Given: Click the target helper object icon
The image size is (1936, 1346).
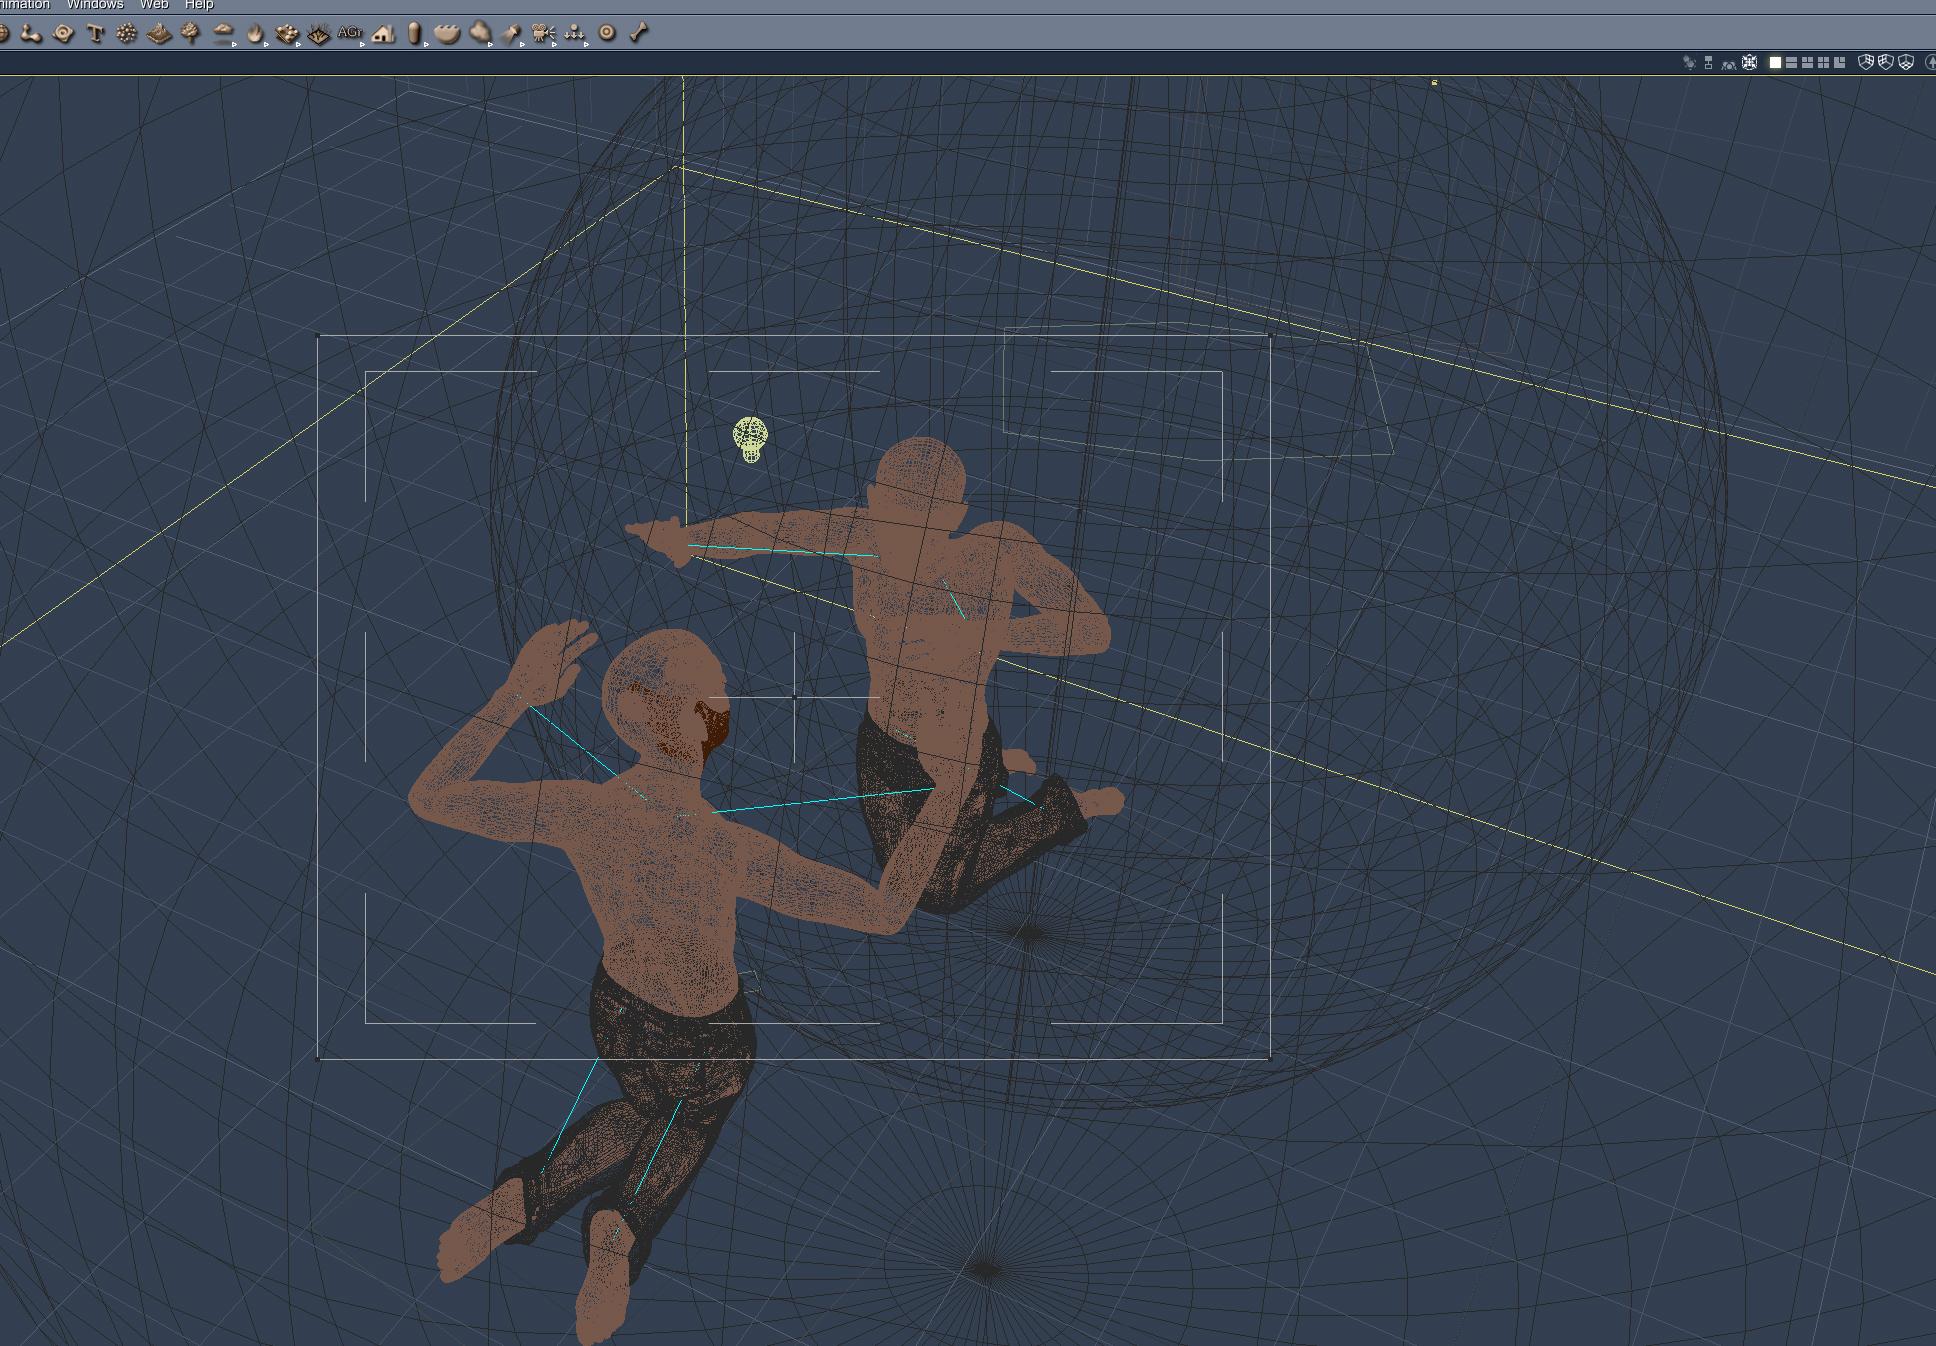Looking at the screenshot, I should (x=607, y=33).
